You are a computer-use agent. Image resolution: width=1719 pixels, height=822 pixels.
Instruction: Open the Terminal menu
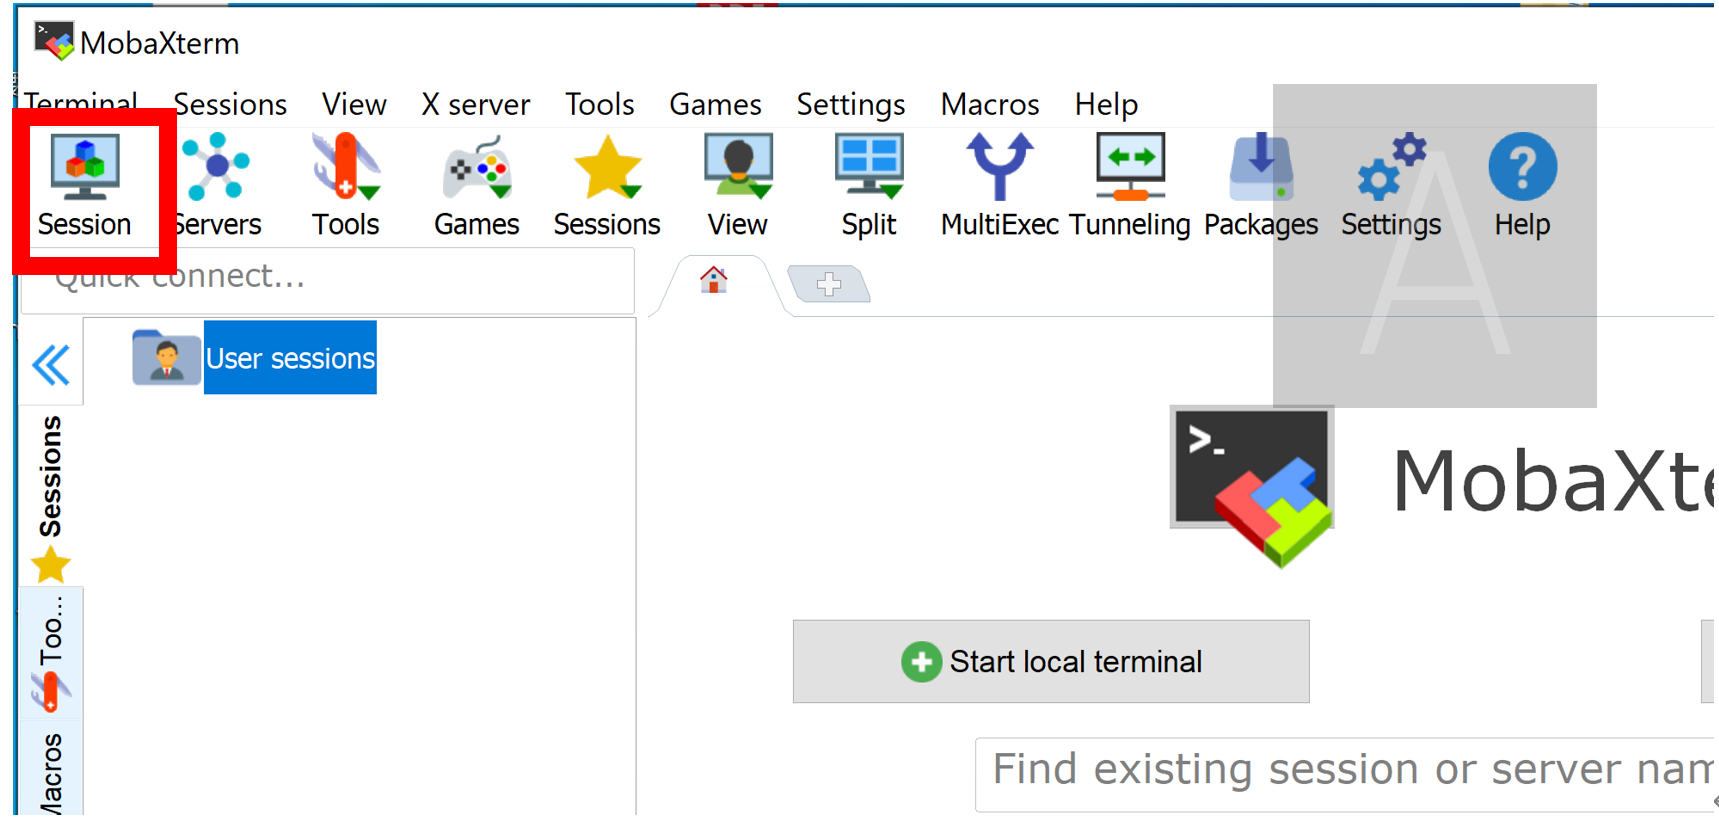81,104
